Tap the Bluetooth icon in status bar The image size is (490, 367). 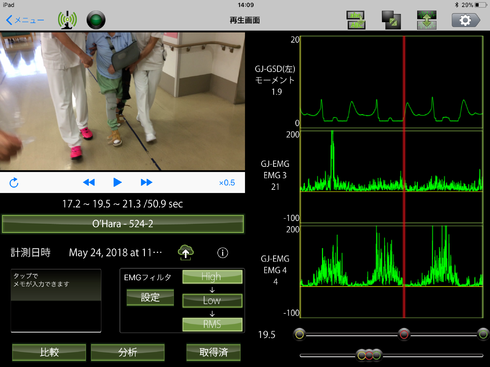pos(456,5)
